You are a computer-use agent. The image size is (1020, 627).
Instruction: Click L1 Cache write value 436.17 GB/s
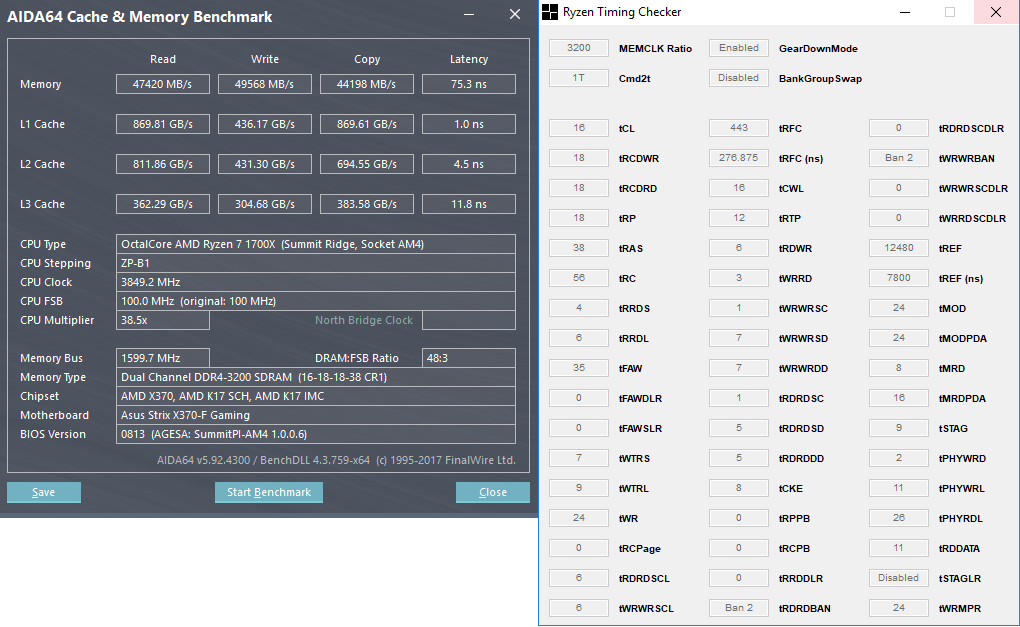pos(265,124)
